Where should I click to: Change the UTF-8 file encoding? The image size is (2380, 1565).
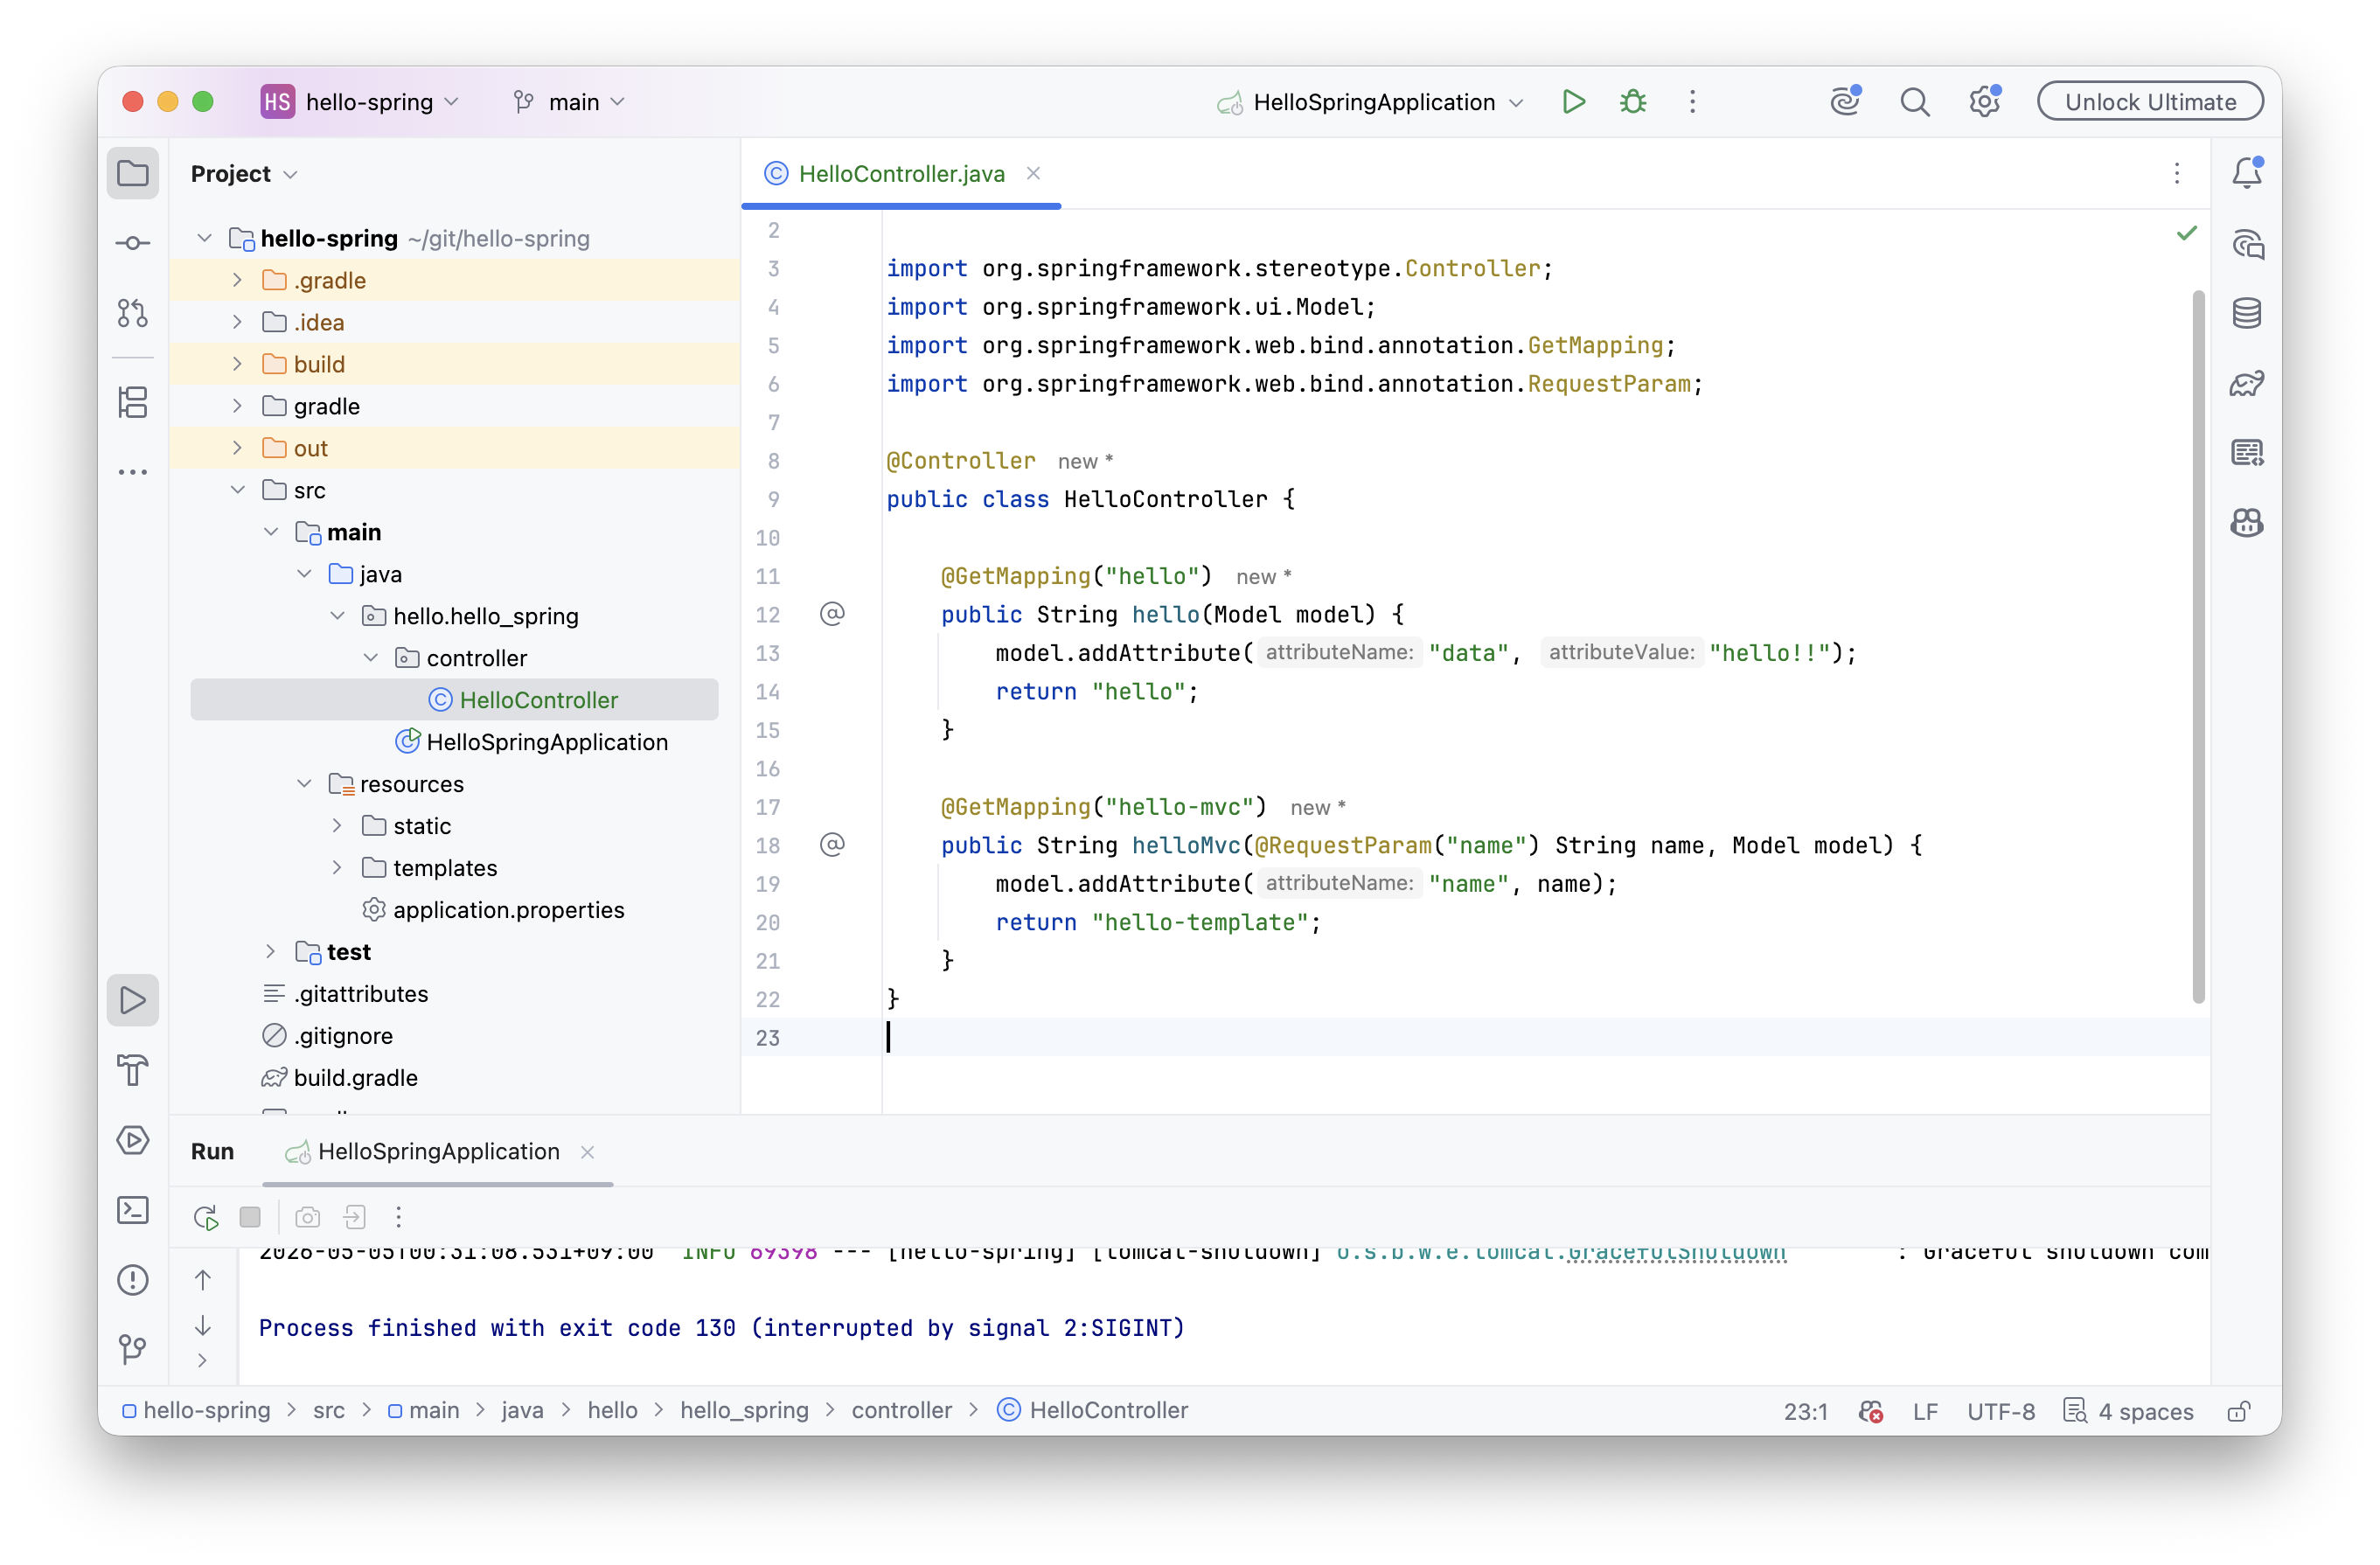pyautogui.click(x=2000, y=1411)
